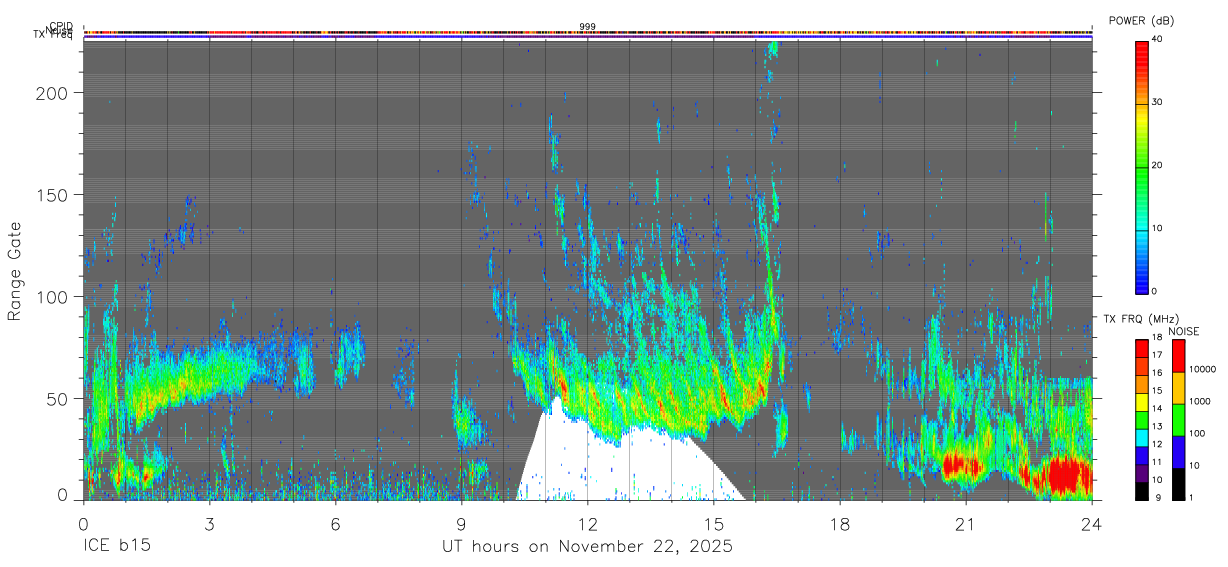Click the '15' UT hour tick label
This screenshot has width=1228, height=567.
(x=714, y=523)
